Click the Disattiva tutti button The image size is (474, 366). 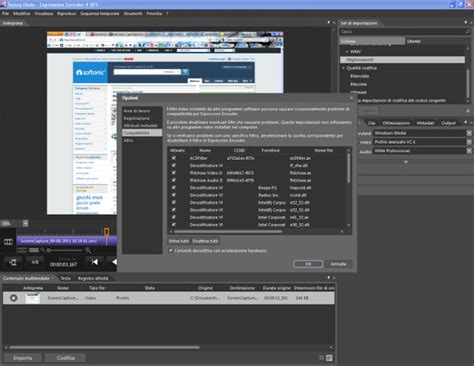(x=205, y=241)
